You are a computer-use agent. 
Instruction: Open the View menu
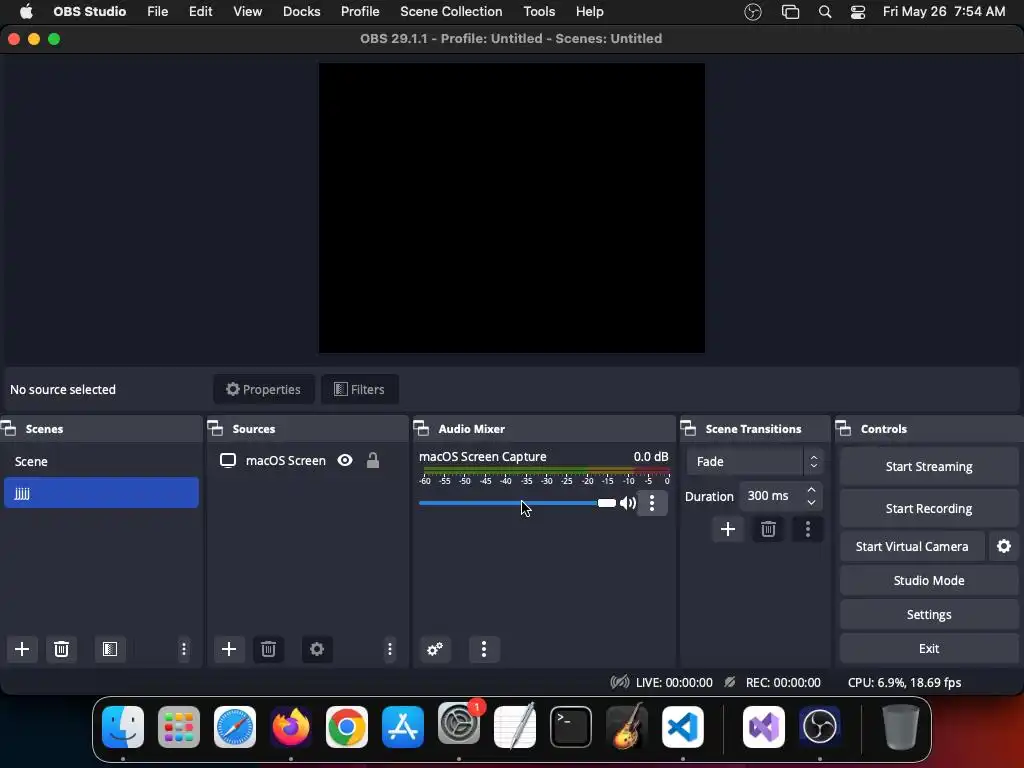coord(248,12)
